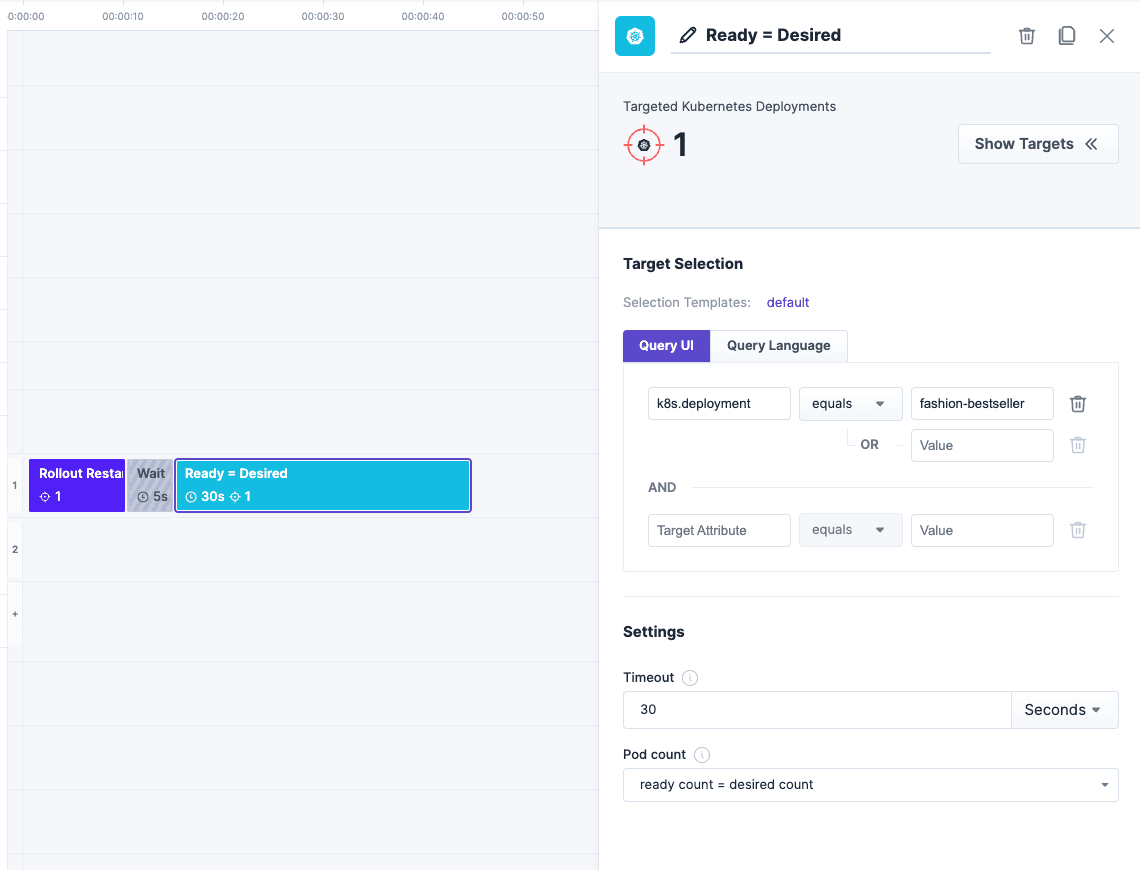Select the Ready = Desired timeline block

coord(322,485)
